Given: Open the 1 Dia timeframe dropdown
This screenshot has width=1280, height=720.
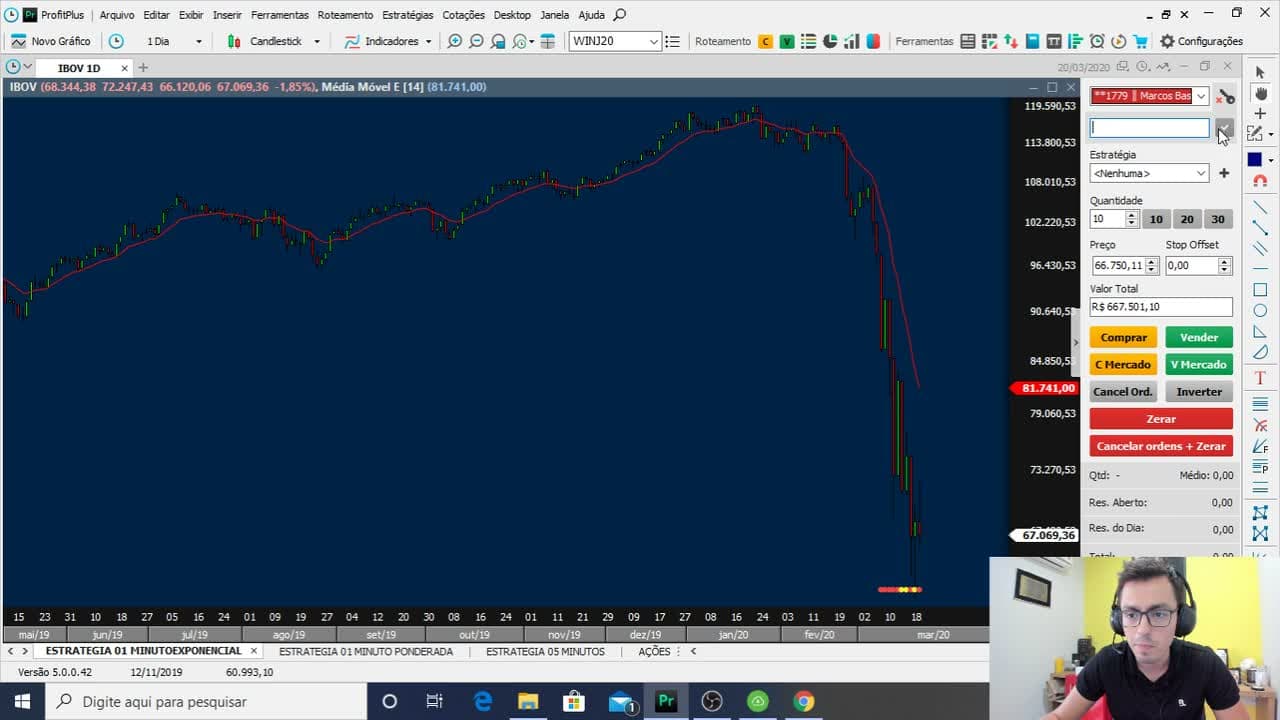Looking at the screenshot, I should tap(198, 41).
